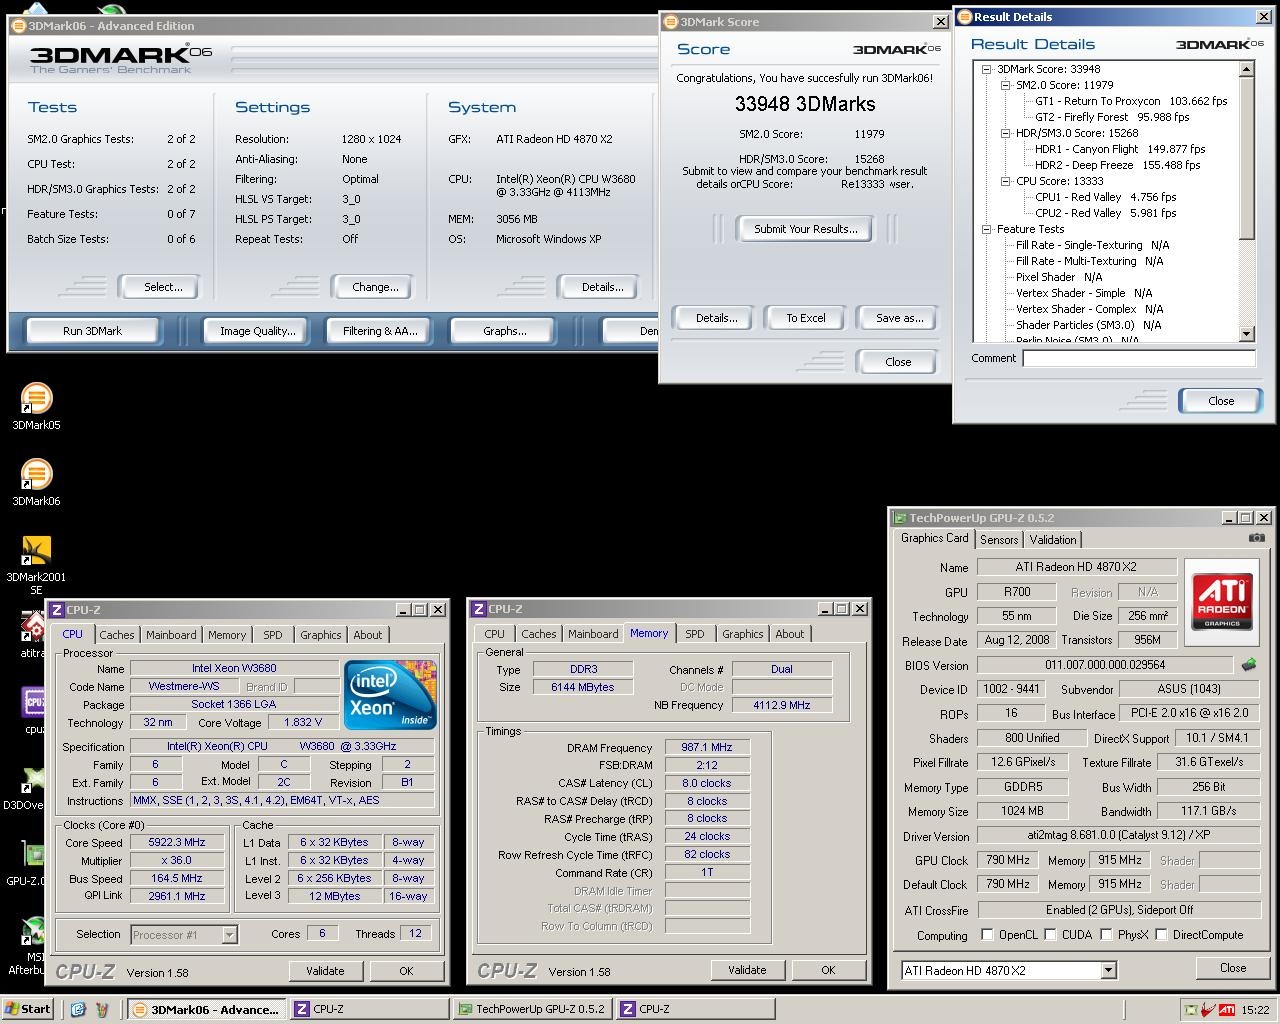Click the Filtering & AA... button
1280x1024 pixels.
(x=380, y=331)
